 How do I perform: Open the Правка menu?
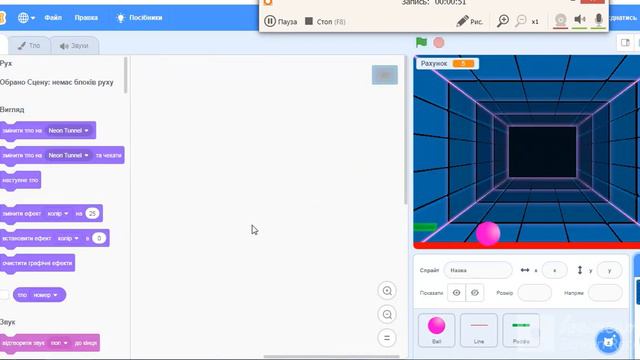(x=86, y=18)
